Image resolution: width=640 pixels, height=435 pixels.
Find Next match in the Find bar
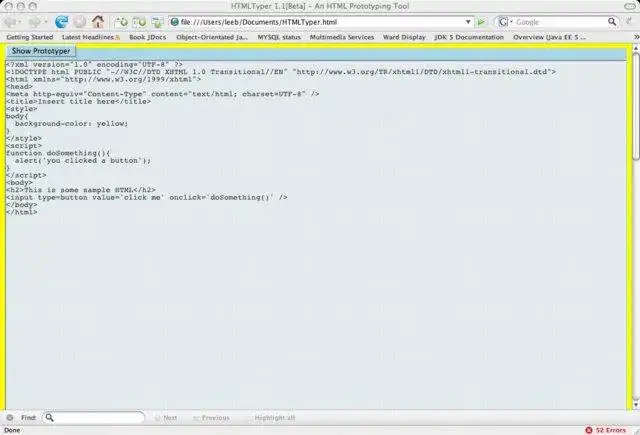click(166, 418)
